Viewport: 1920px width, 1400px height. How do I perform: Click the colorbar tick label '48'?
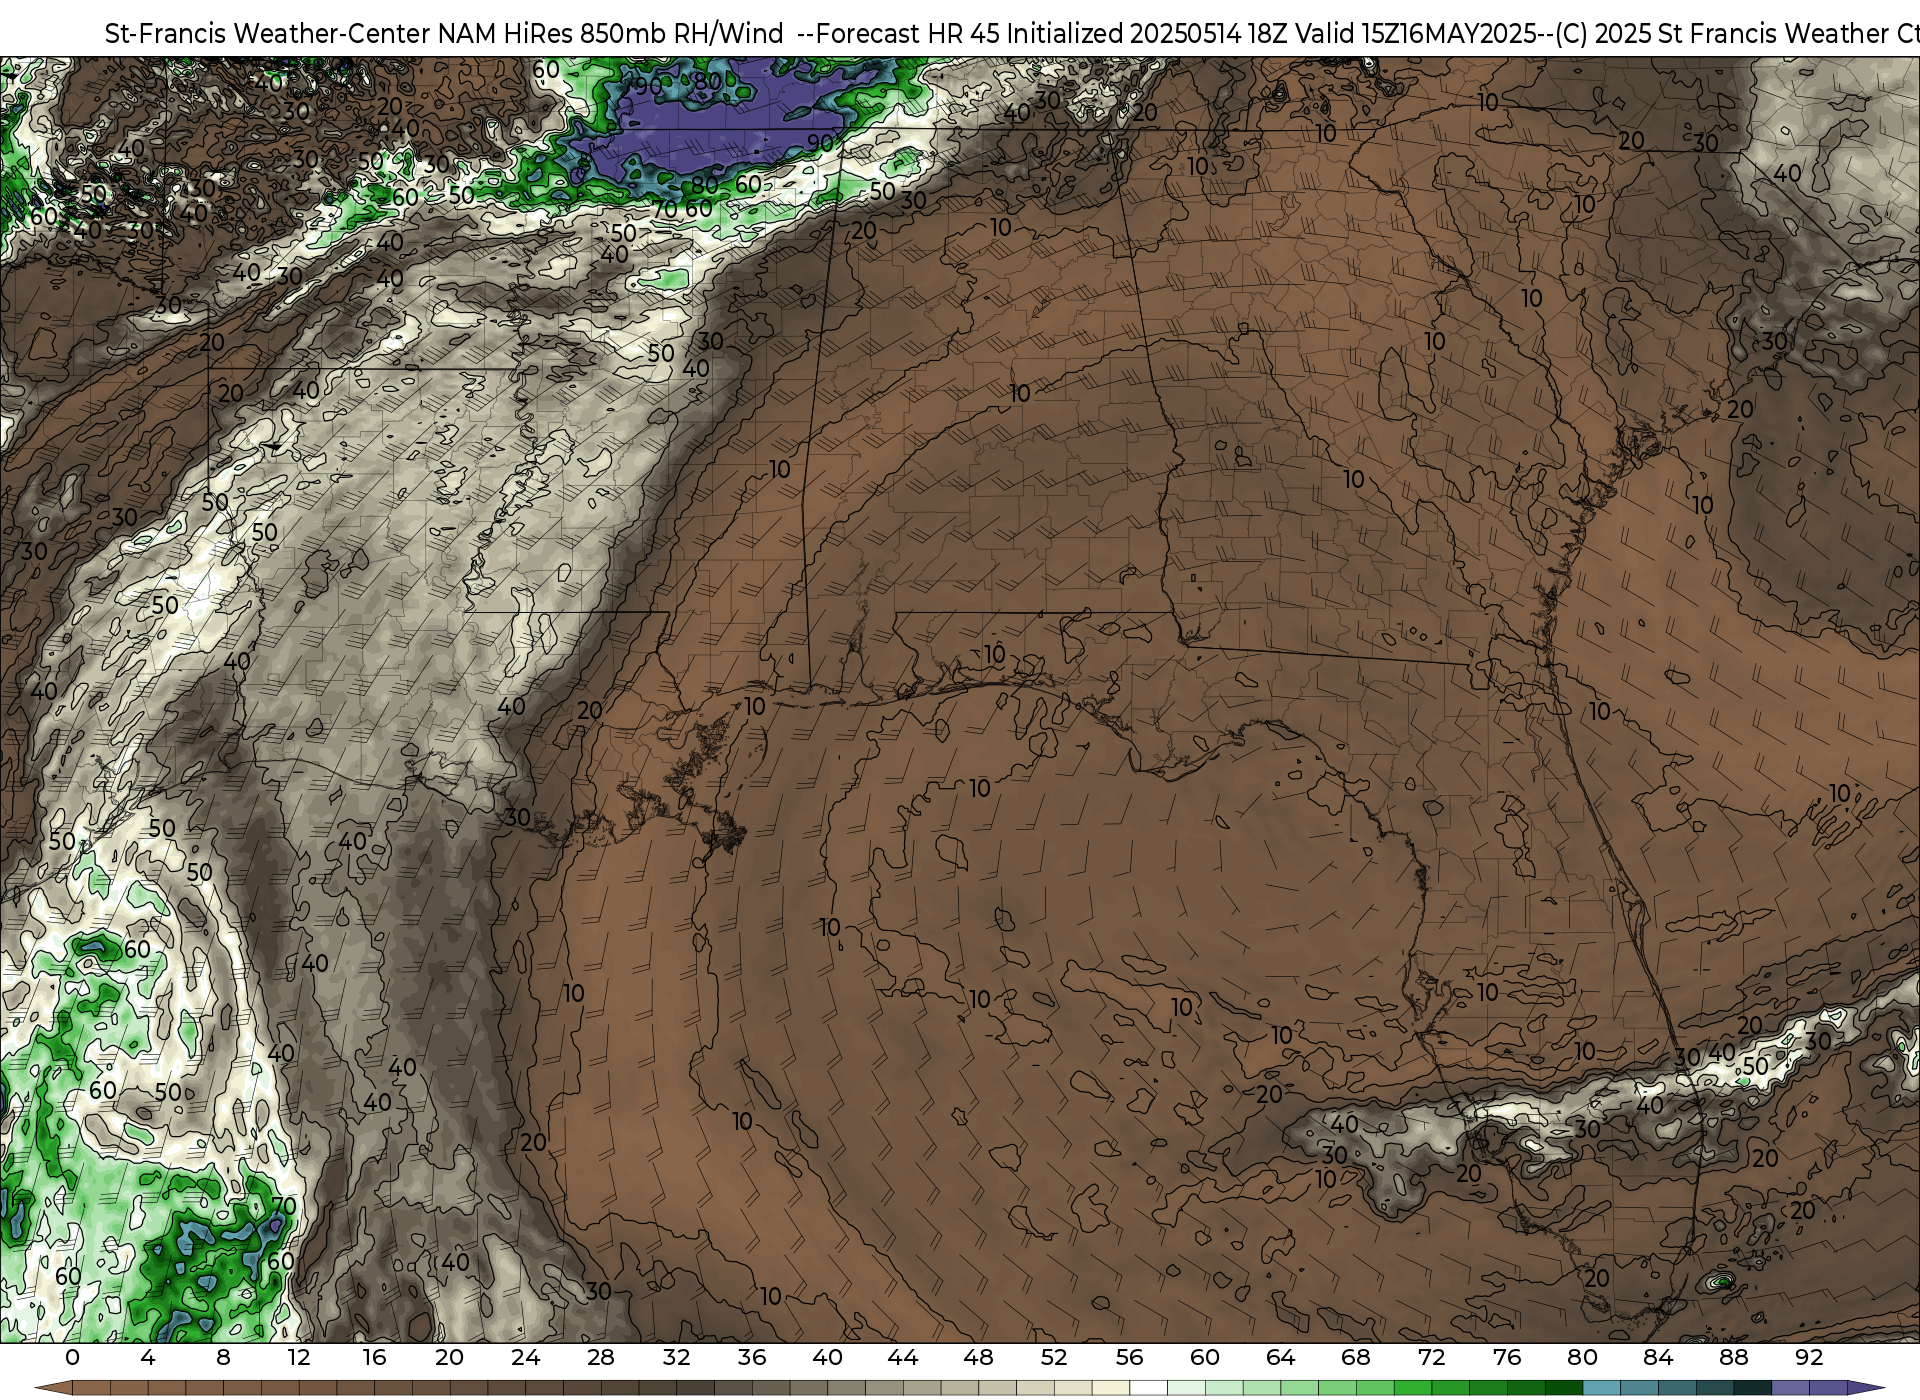[x=978, y=1357]
